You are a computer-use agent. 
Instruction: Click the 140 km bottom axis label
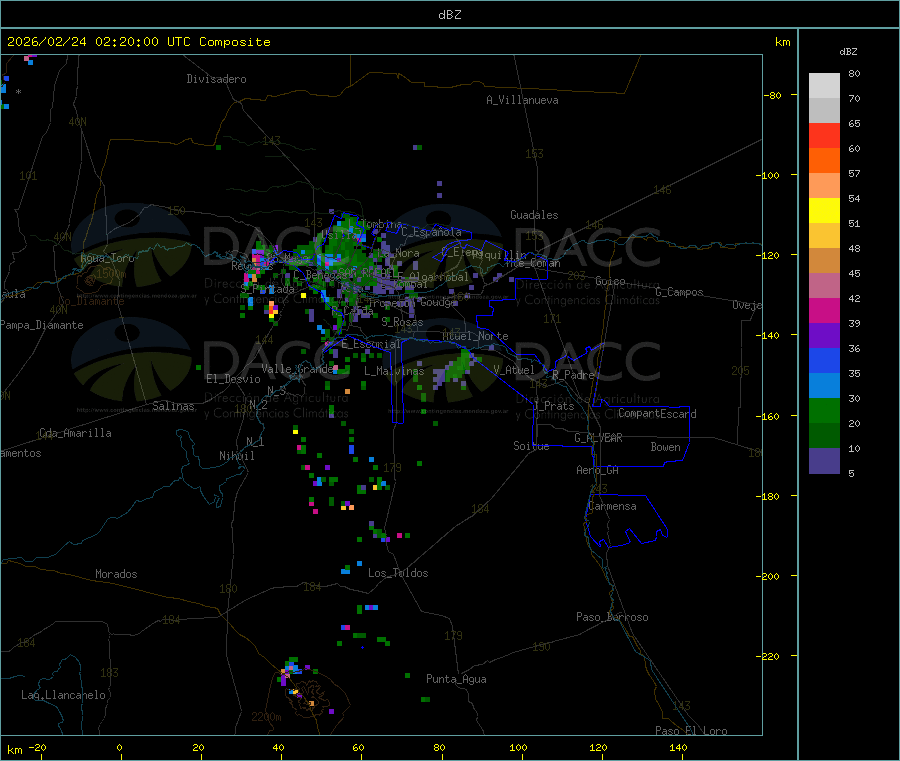coord(678,747)
